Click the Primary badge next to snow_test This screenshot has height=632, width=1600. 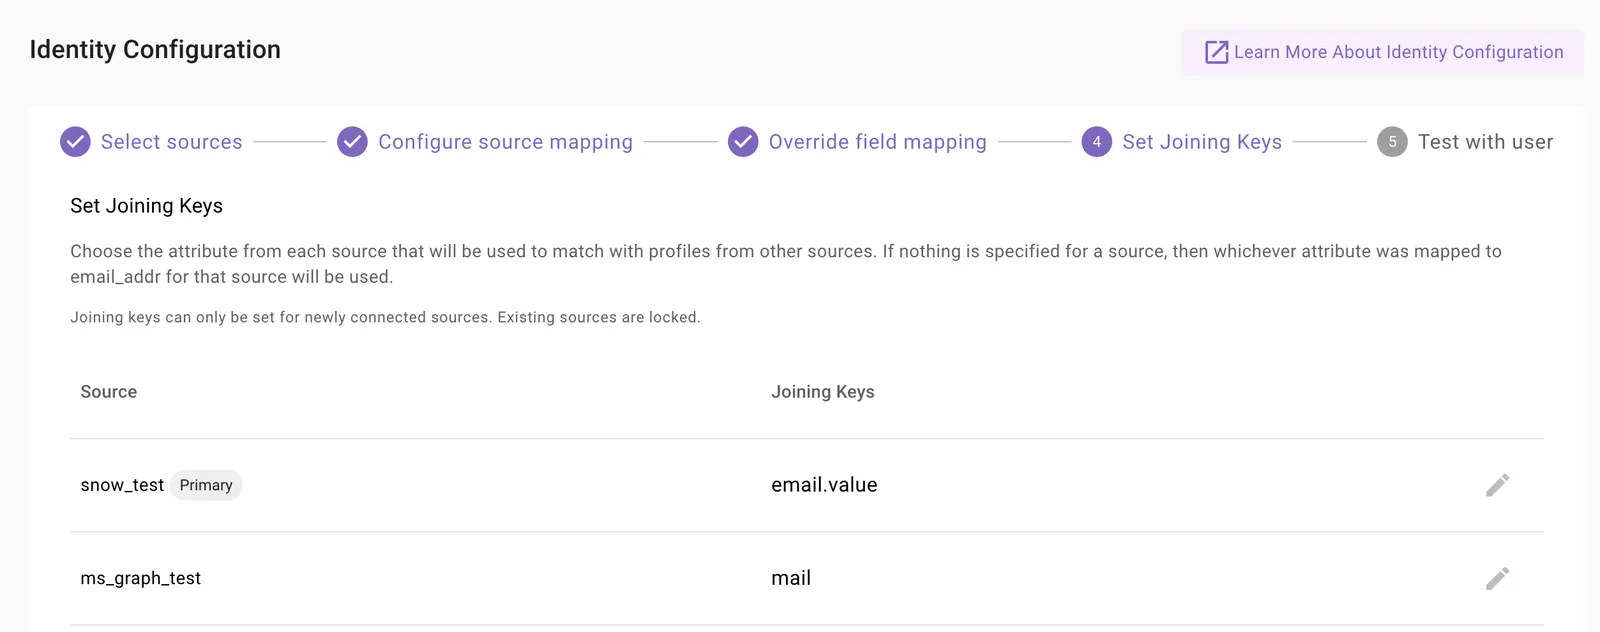(206, 485)
